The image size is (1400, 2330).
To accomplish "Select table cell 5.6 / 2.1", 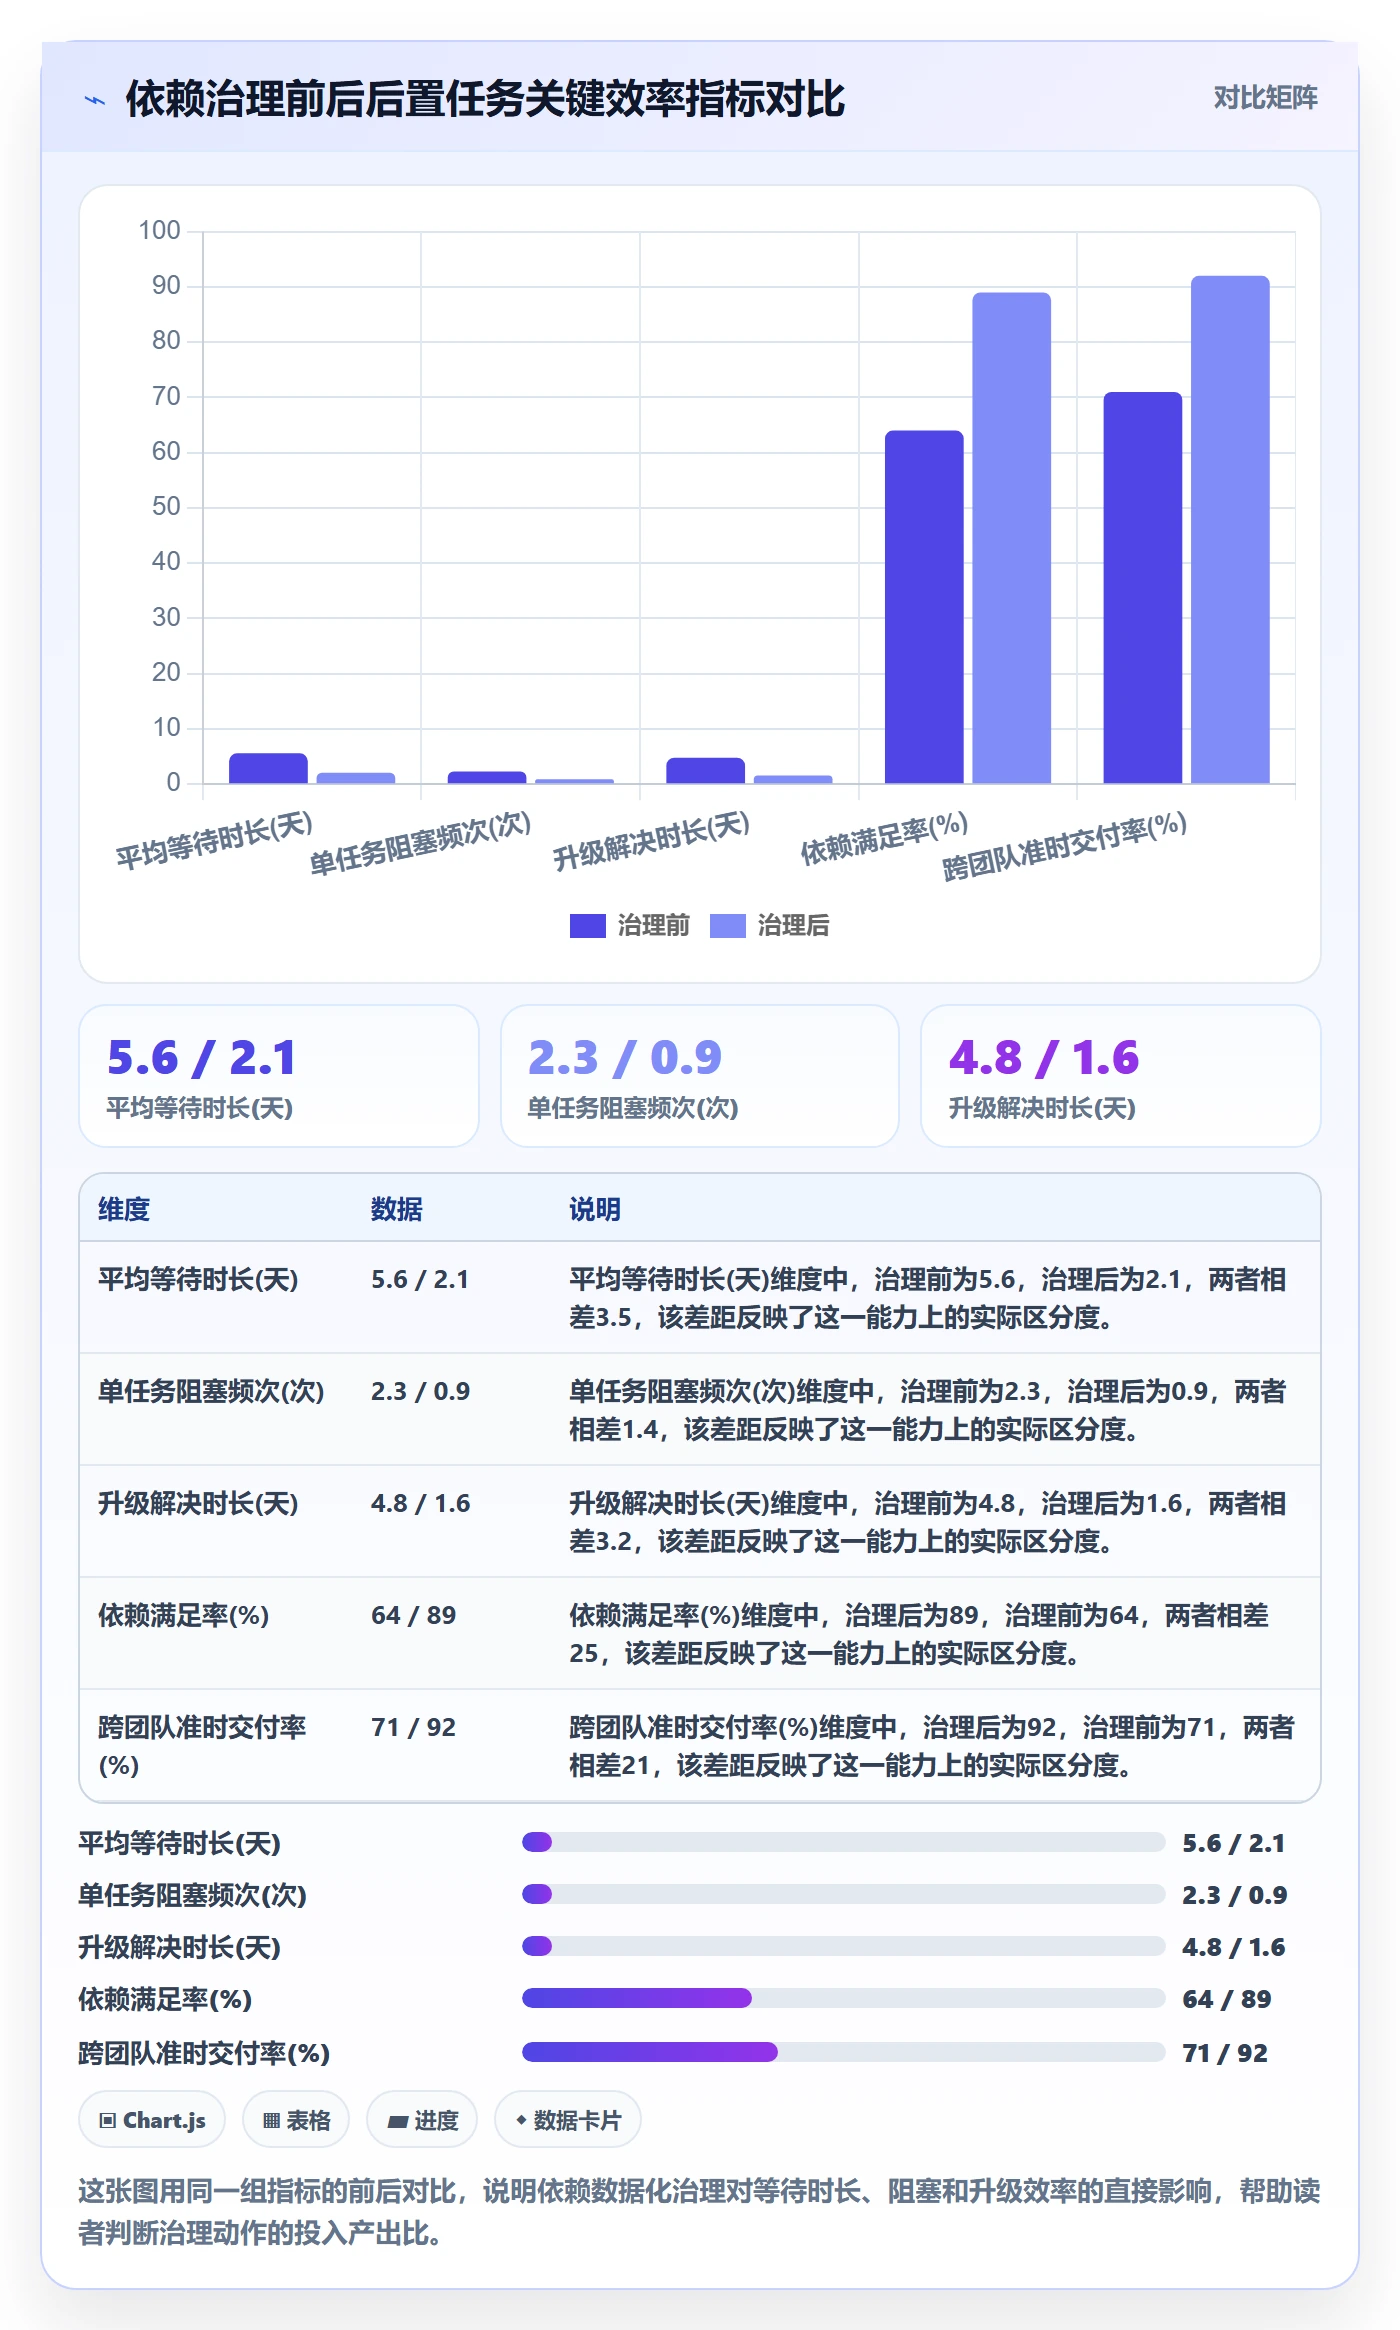I will tap(420, 1279).
